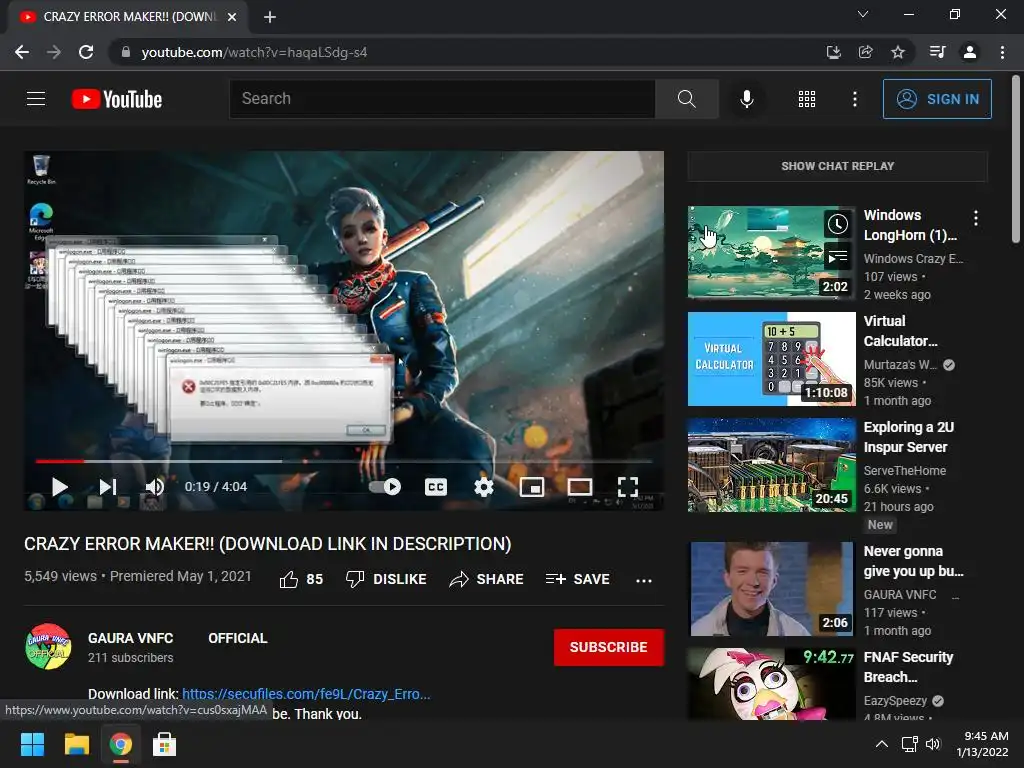
Task: Add Windows LongHorn video to queue
Action: [838, 257]
